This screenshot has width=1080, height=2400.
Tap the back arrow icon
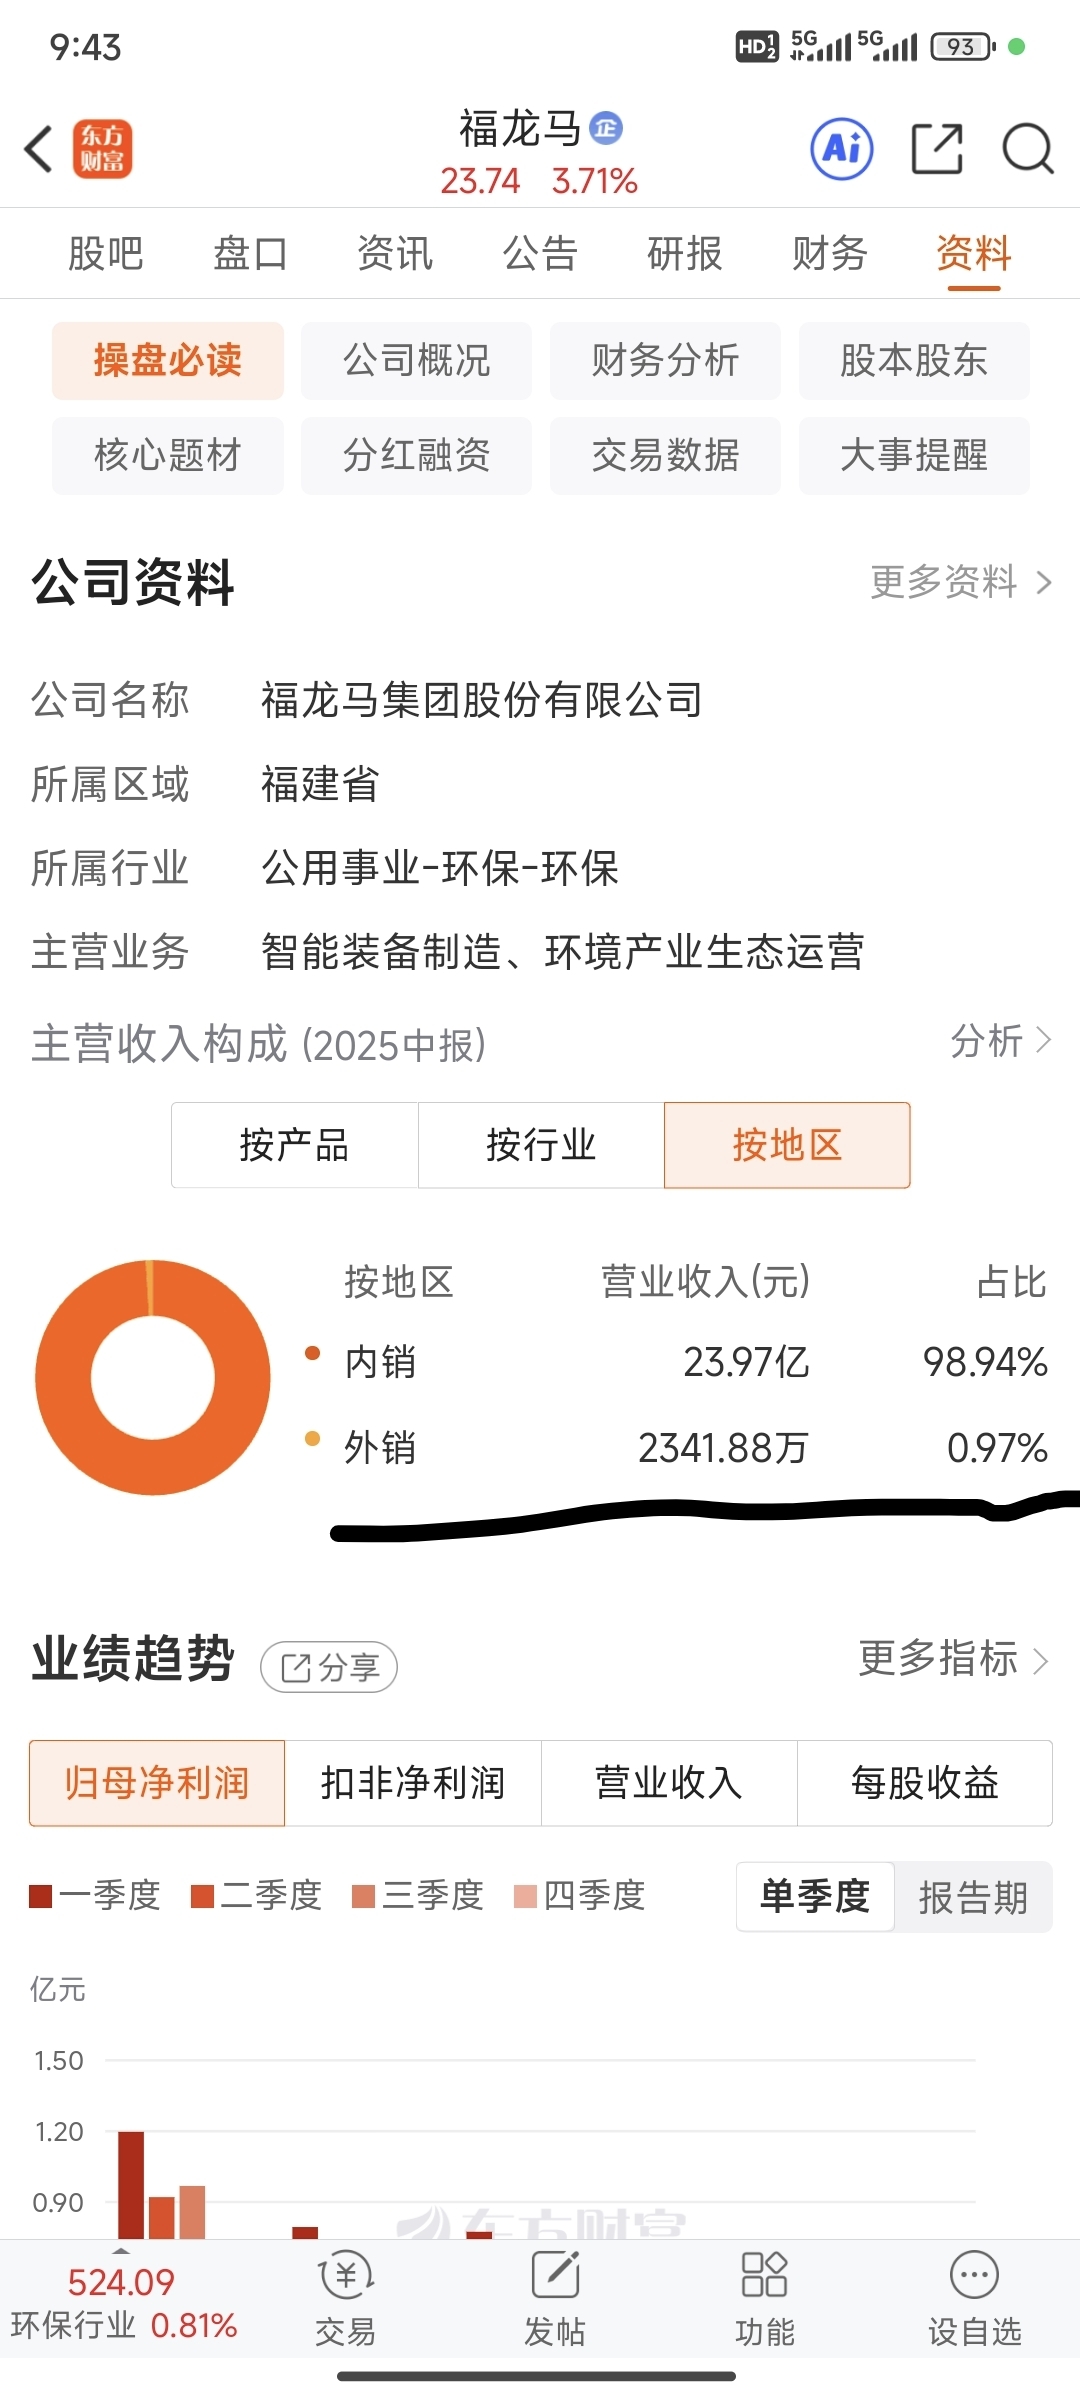[x=38, y=150]
